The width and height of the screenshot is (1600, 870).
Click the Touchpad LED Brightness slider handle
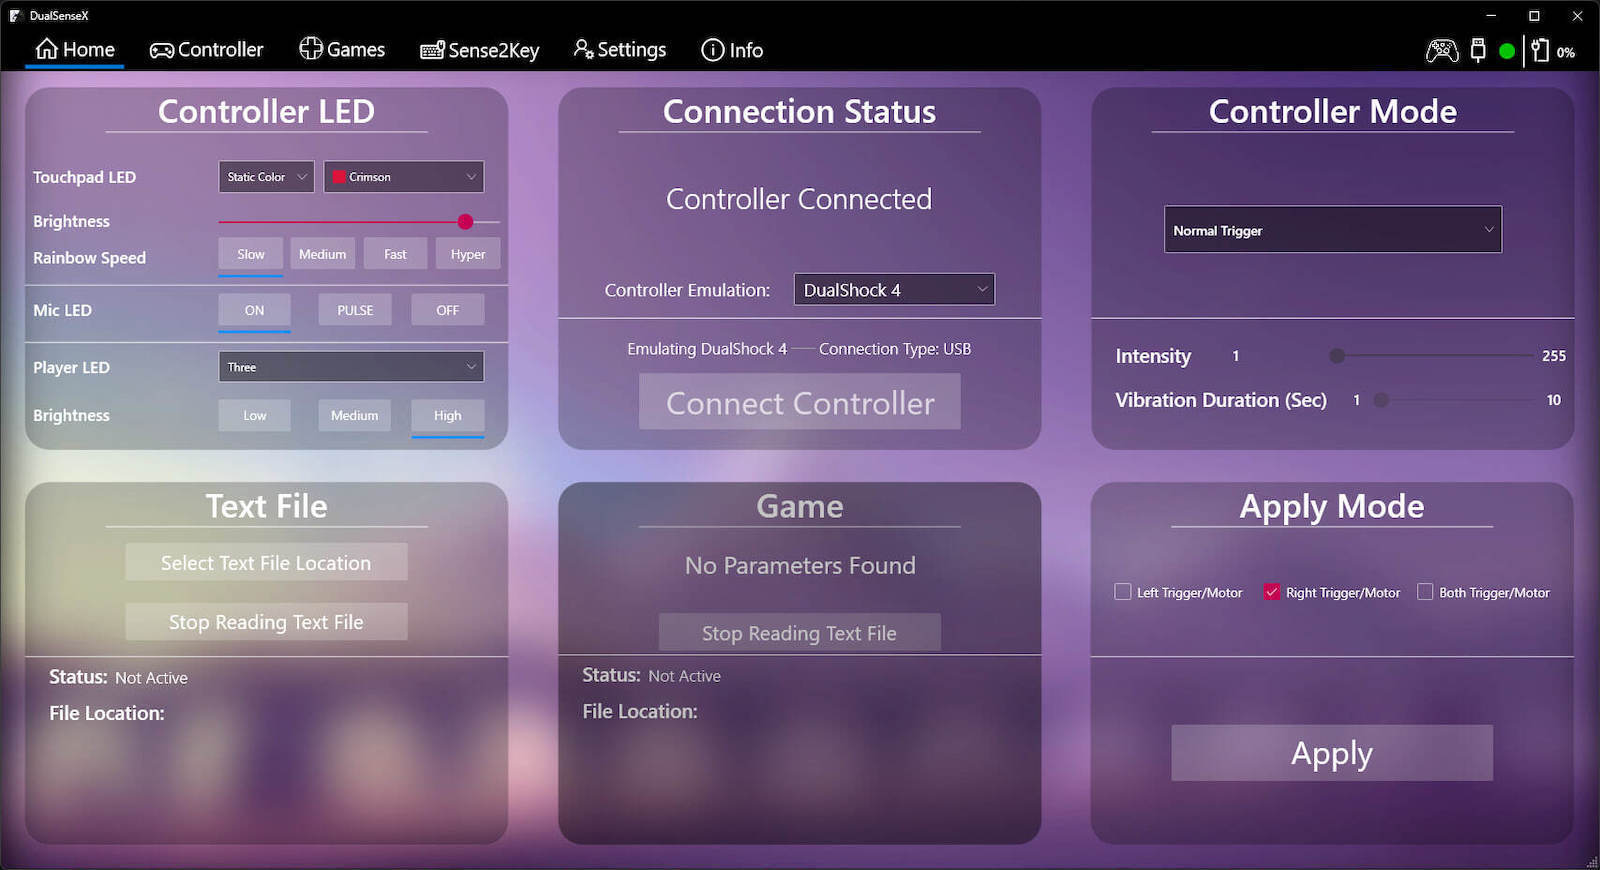465,222
